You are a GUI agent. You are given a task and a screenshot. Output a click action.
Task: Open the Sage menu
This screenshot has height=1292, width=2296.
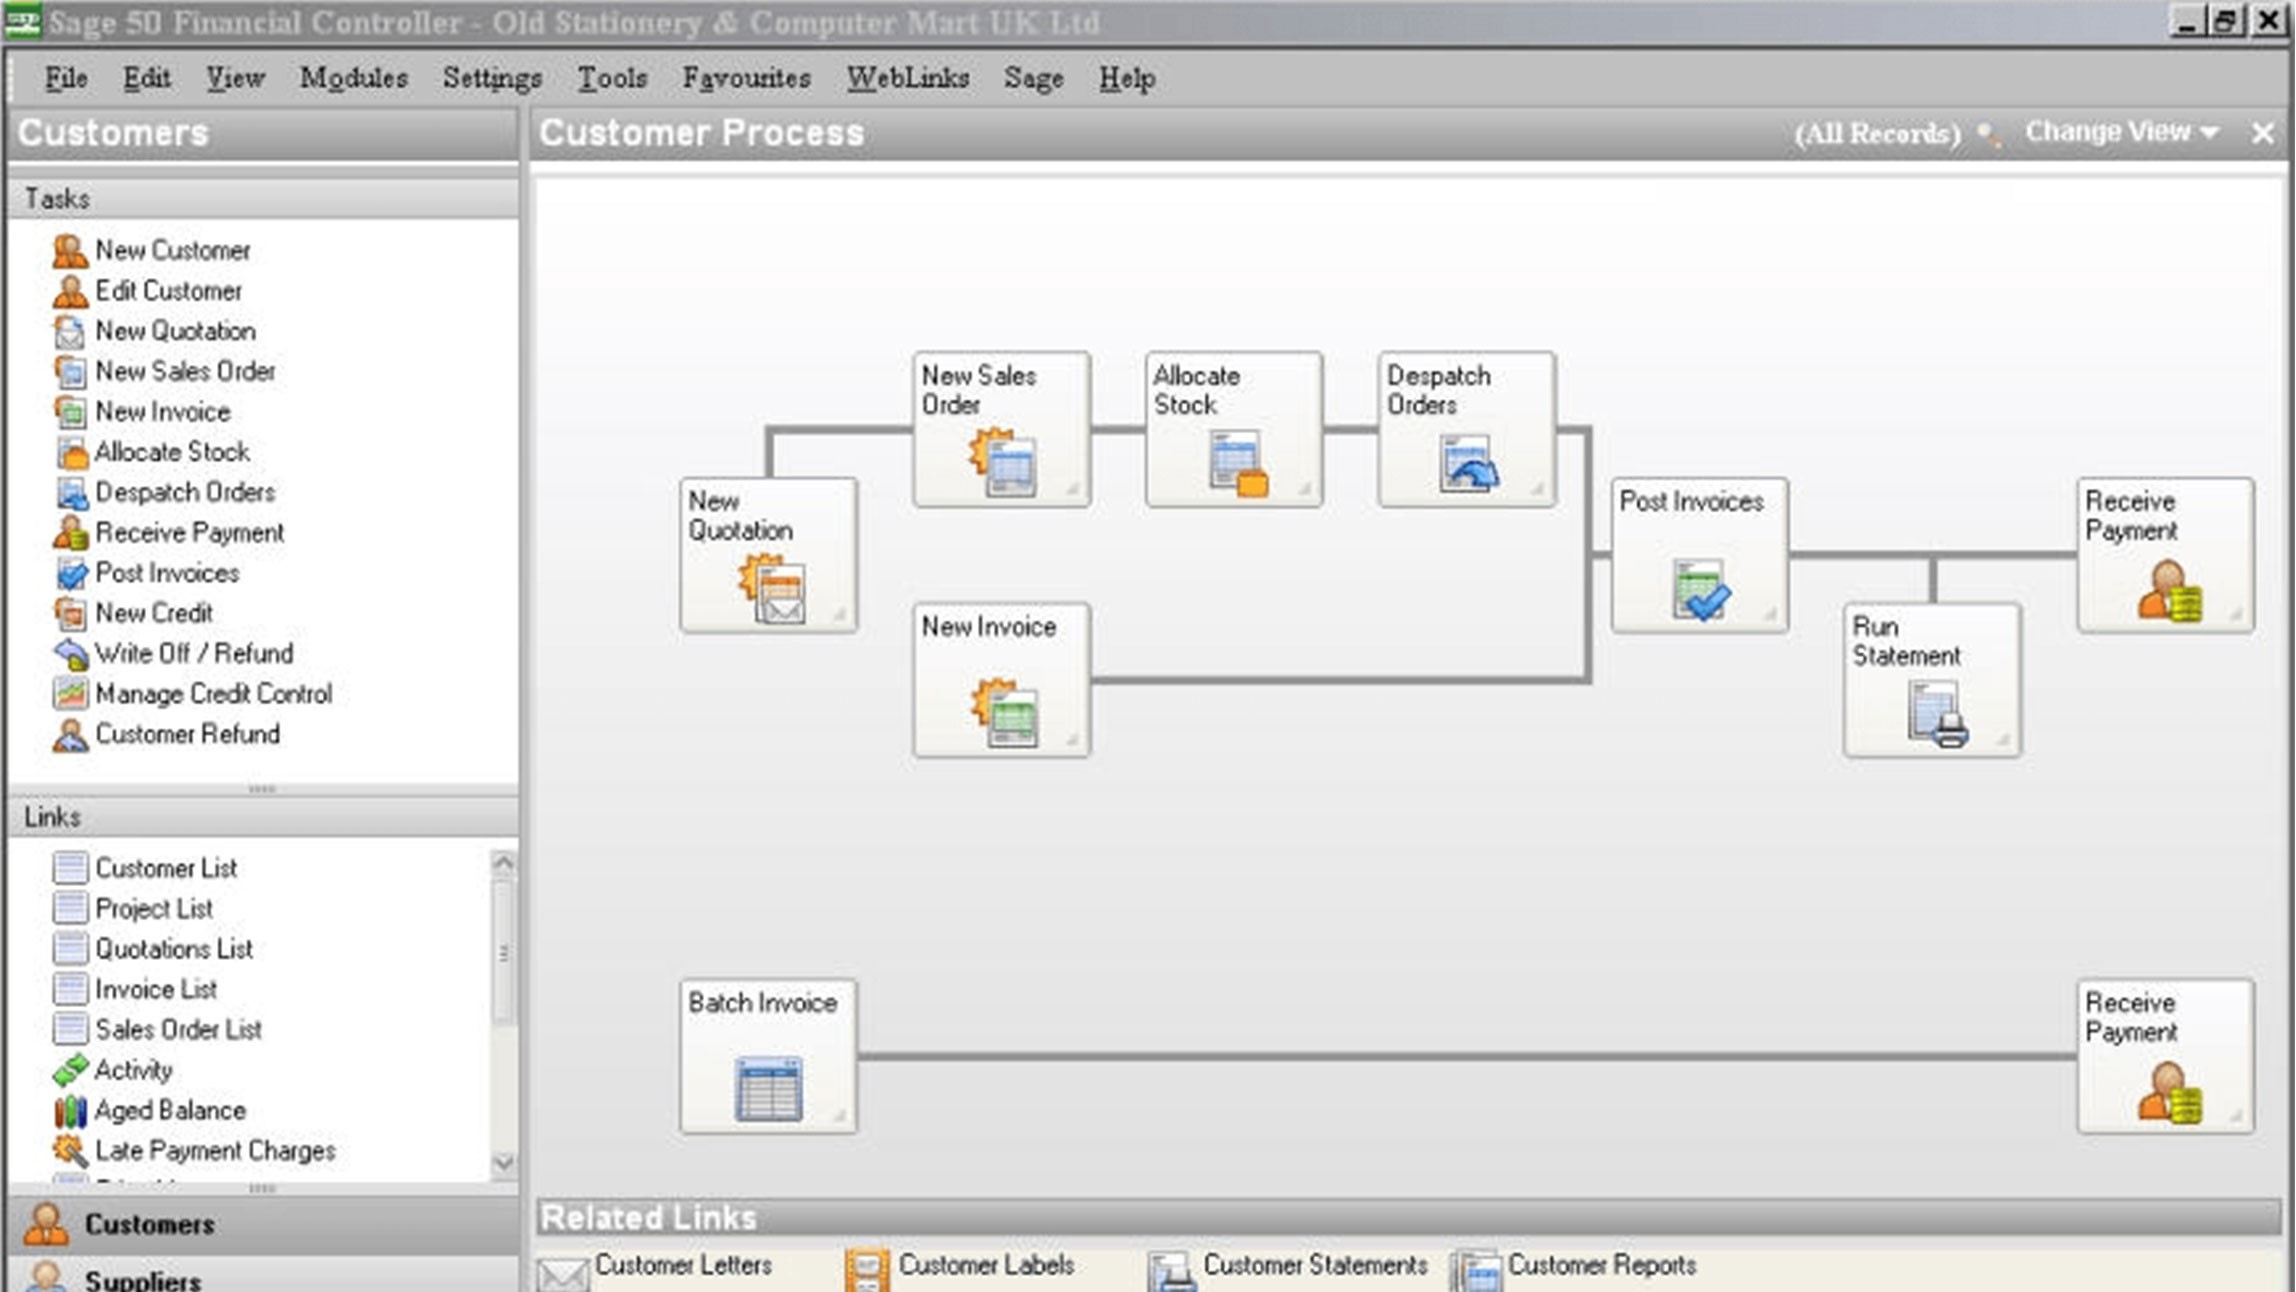(x=1034, y=78)
